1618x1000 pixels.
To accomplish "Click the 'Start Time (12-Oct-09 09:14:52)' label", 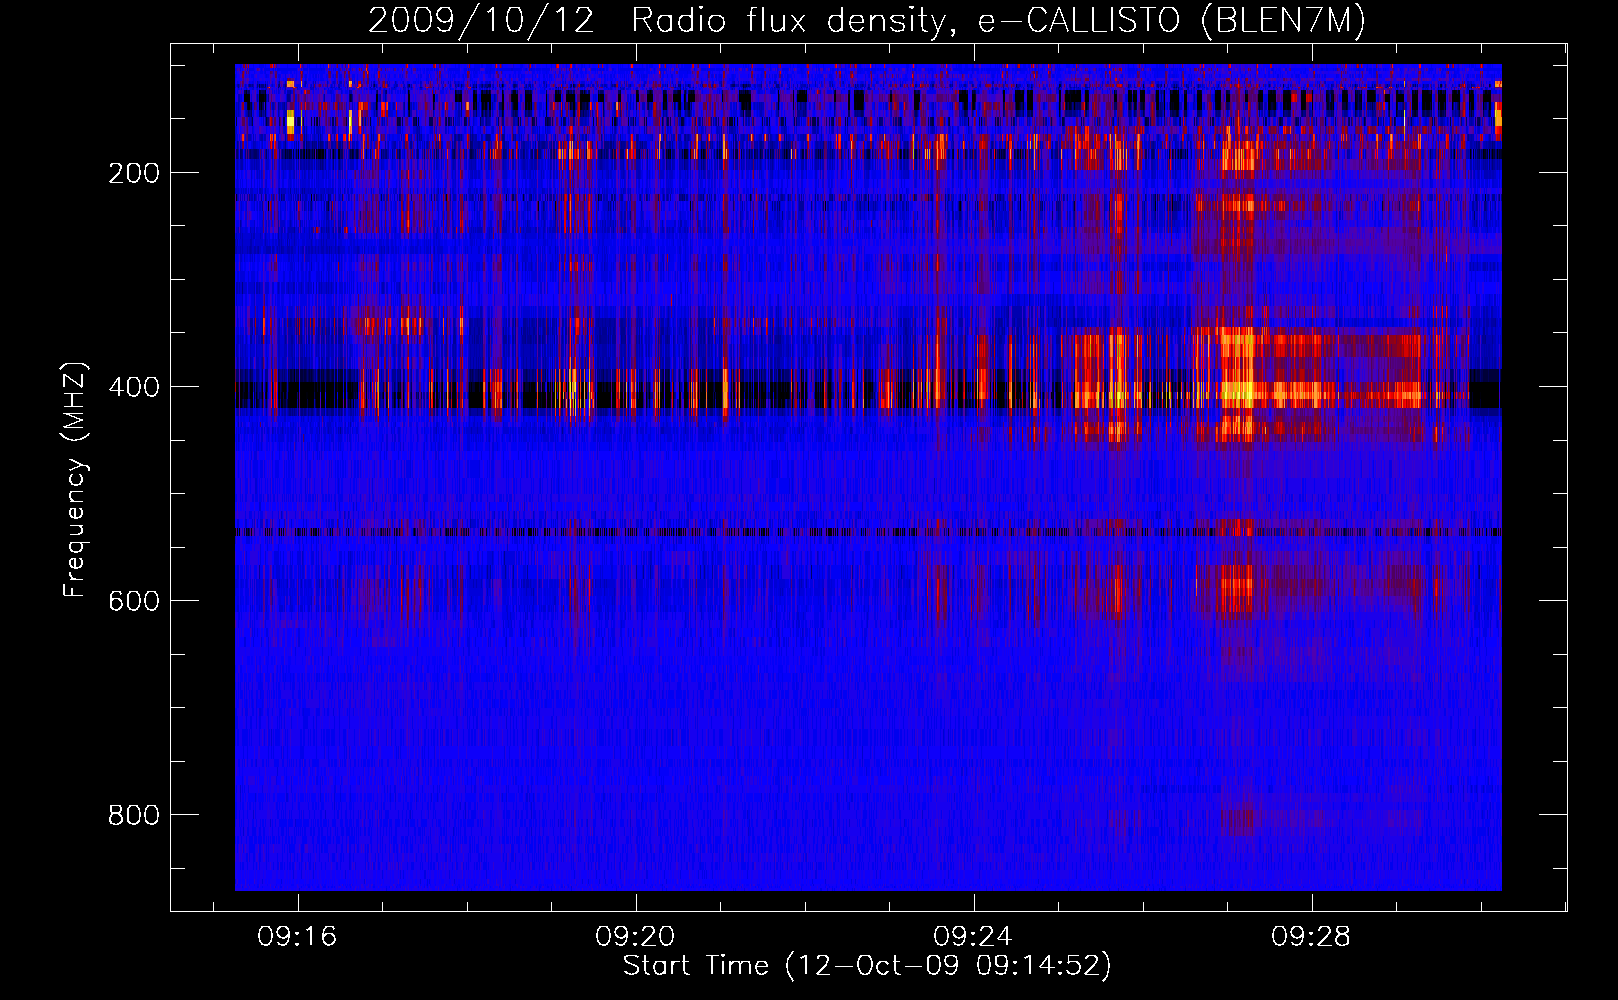I will [x=867, y=966].
